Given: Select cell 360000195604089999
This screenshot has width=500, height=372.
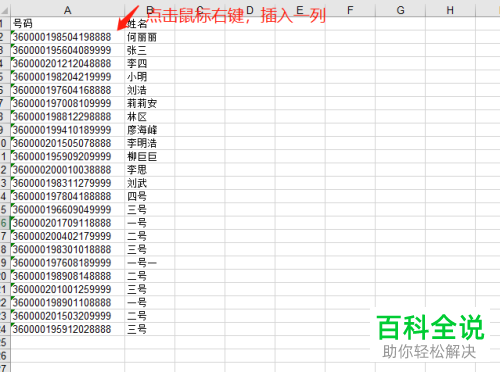Looking at the screenshot, I should 67,50.
